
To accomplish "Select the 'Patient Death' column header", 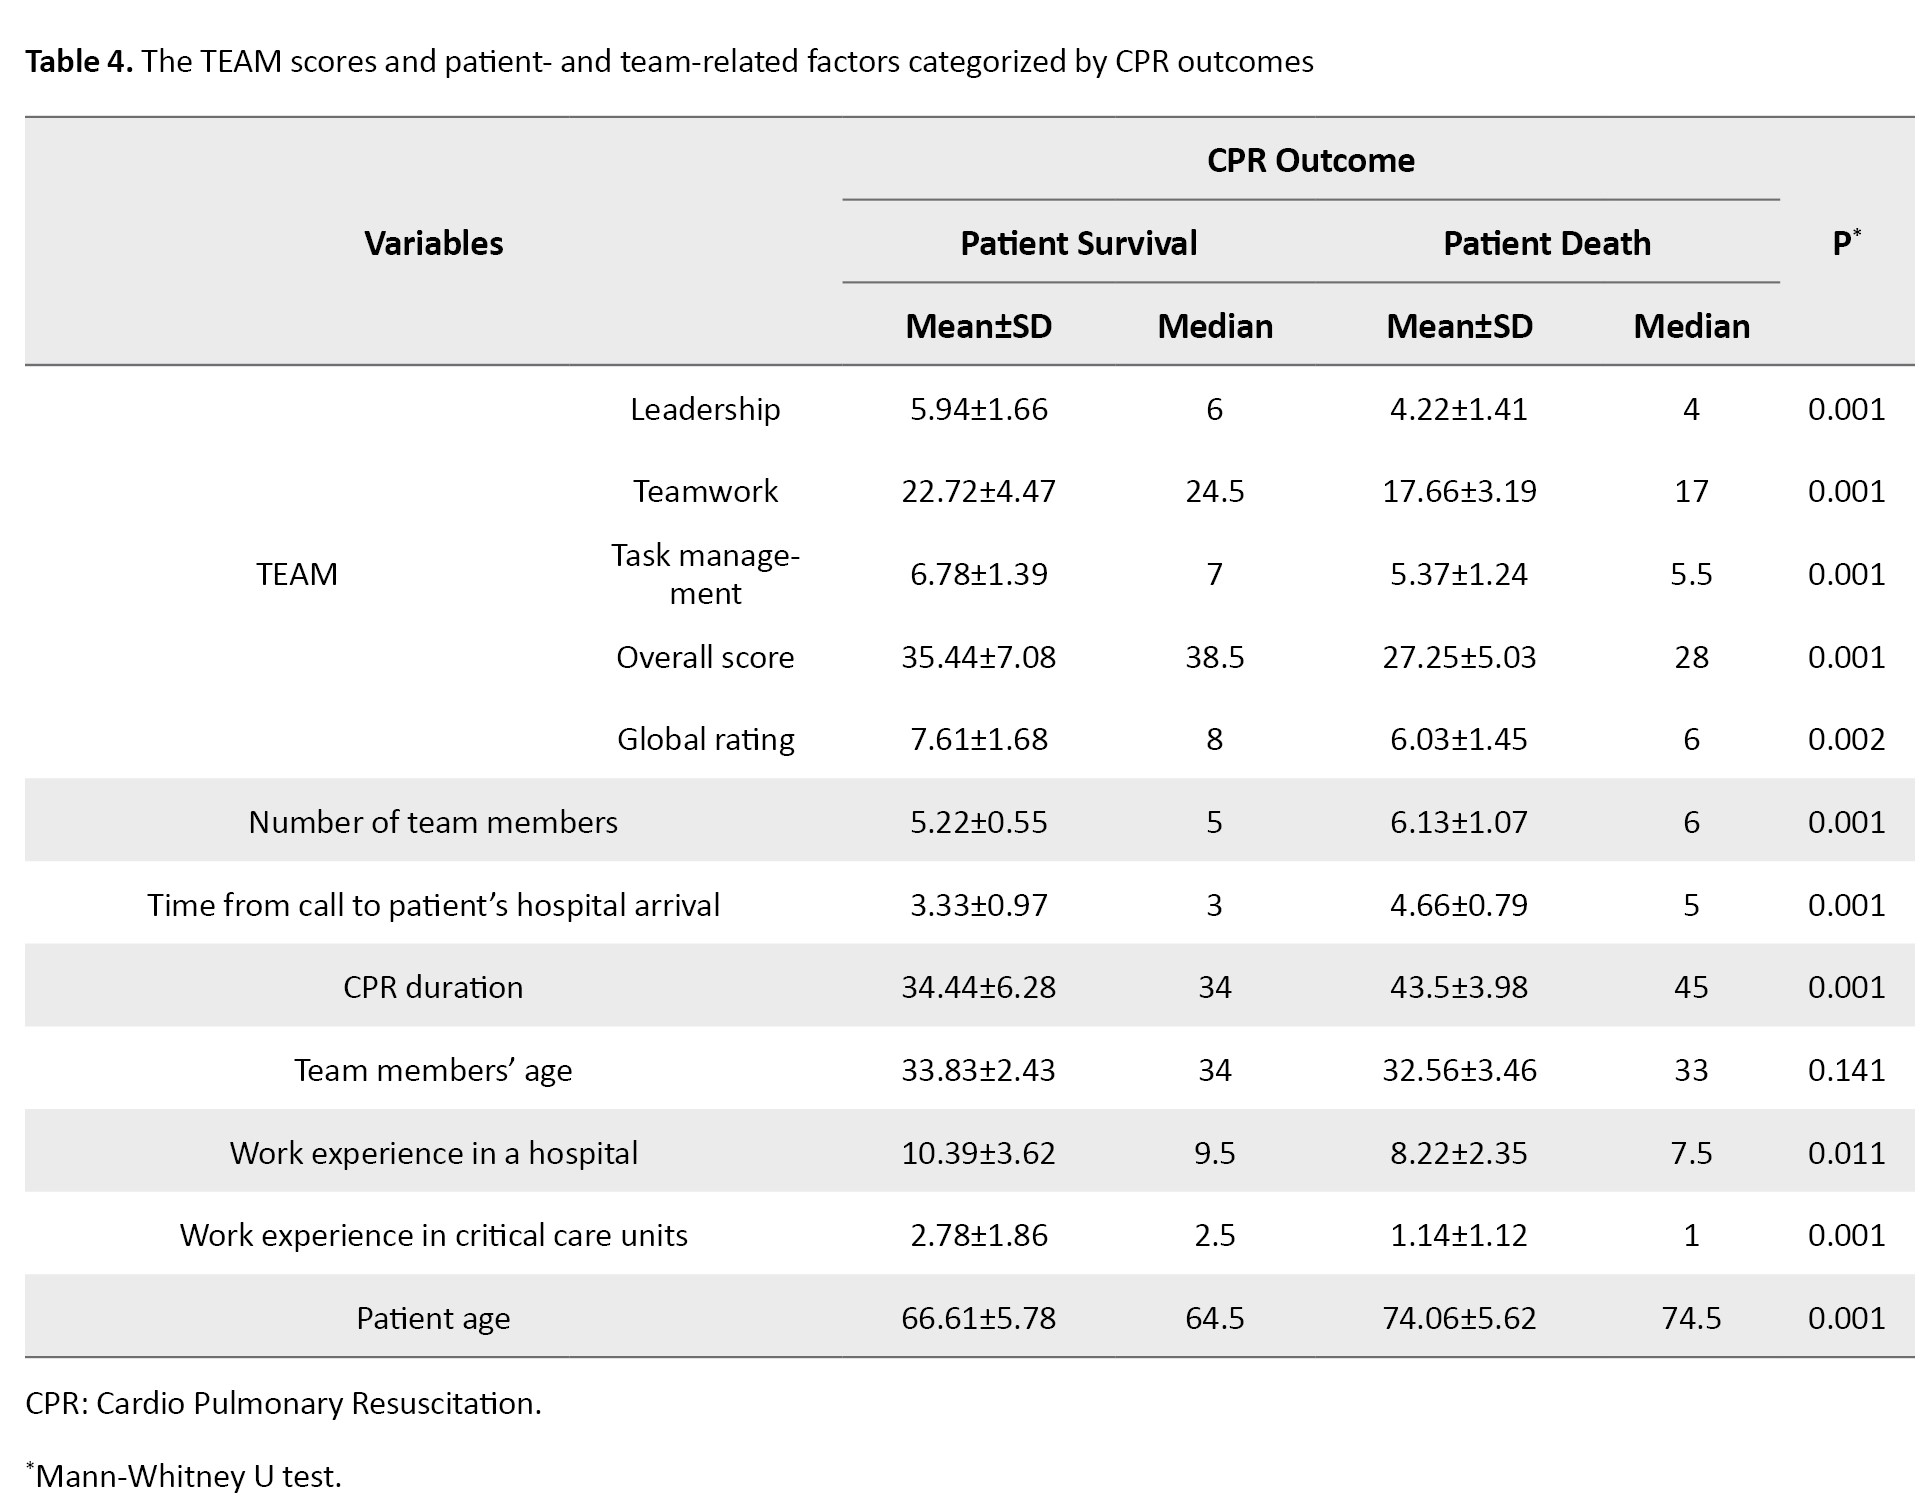I will pos(1546,244).
